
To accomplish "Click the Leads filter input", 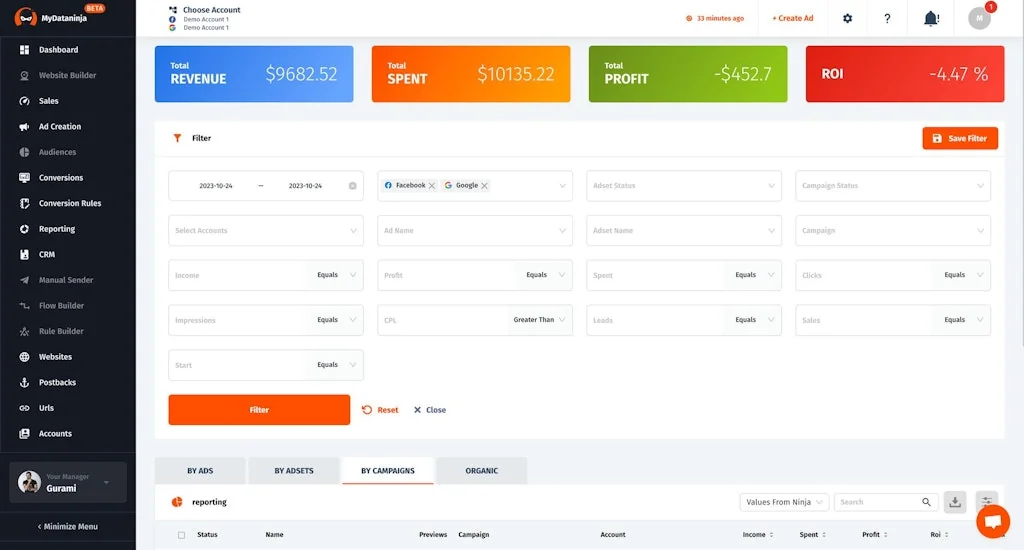I will click(653, 321).
